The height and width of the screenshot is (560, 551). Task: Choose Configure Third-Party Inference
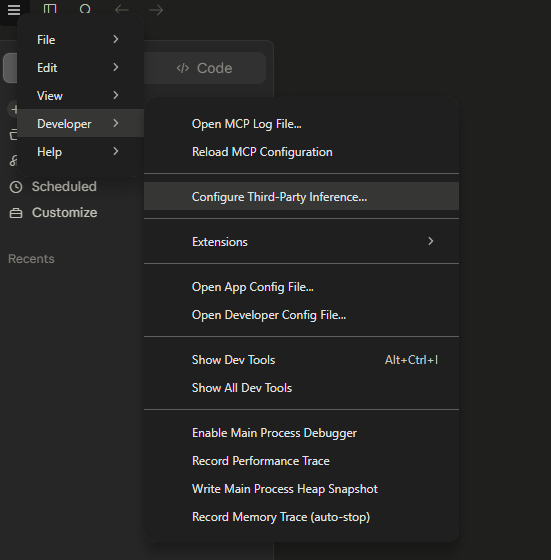(x=301, y=196)
